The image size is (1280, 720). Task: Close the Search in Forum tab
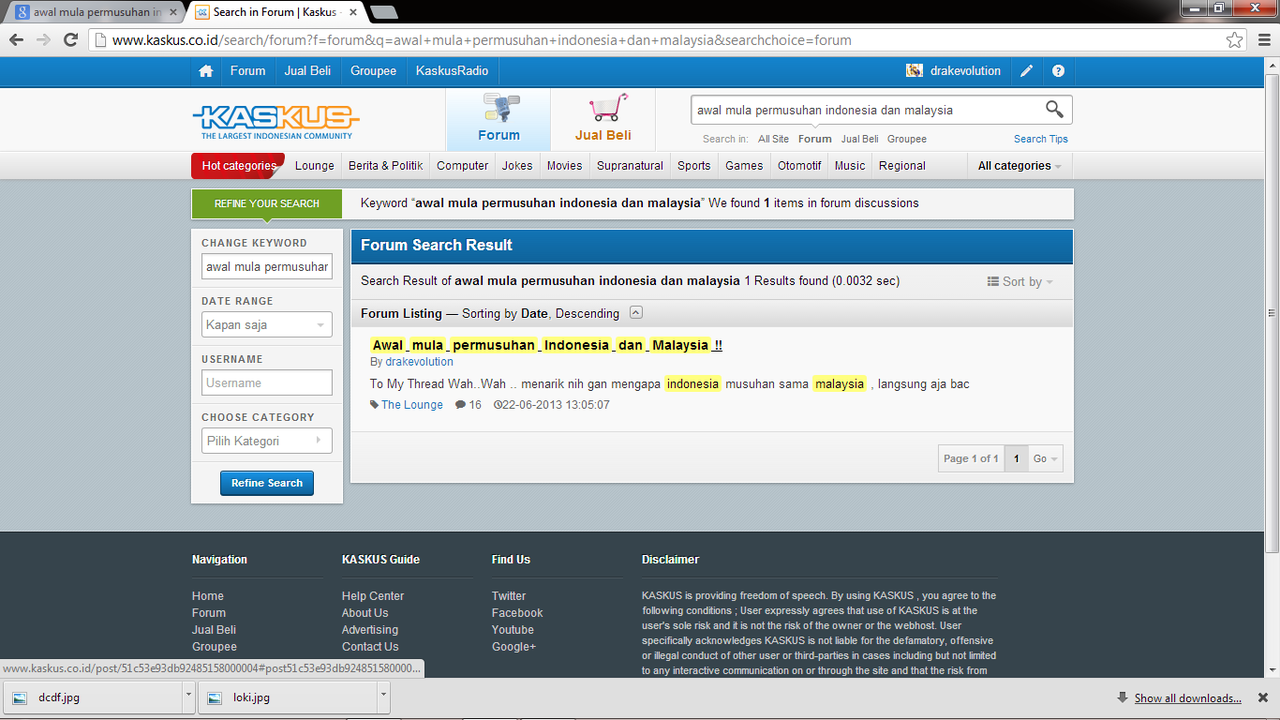[353, 12]
